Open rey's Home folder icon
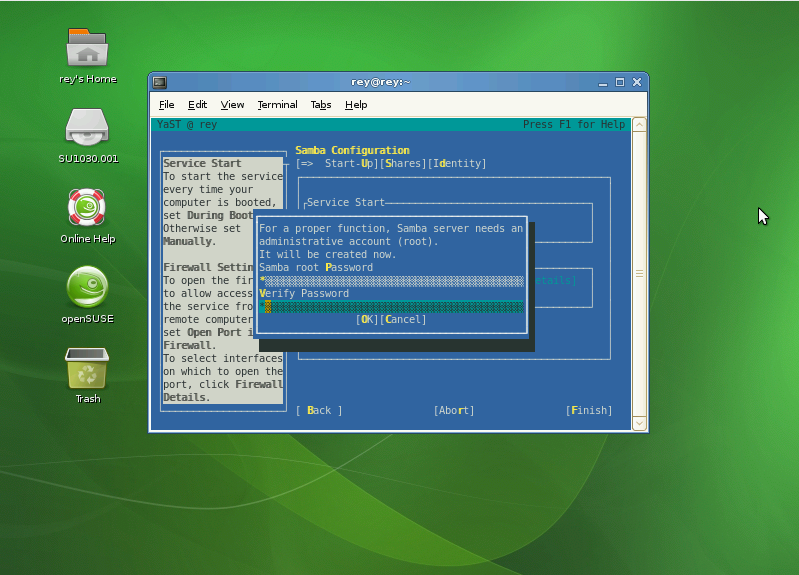 pos(87,48)
